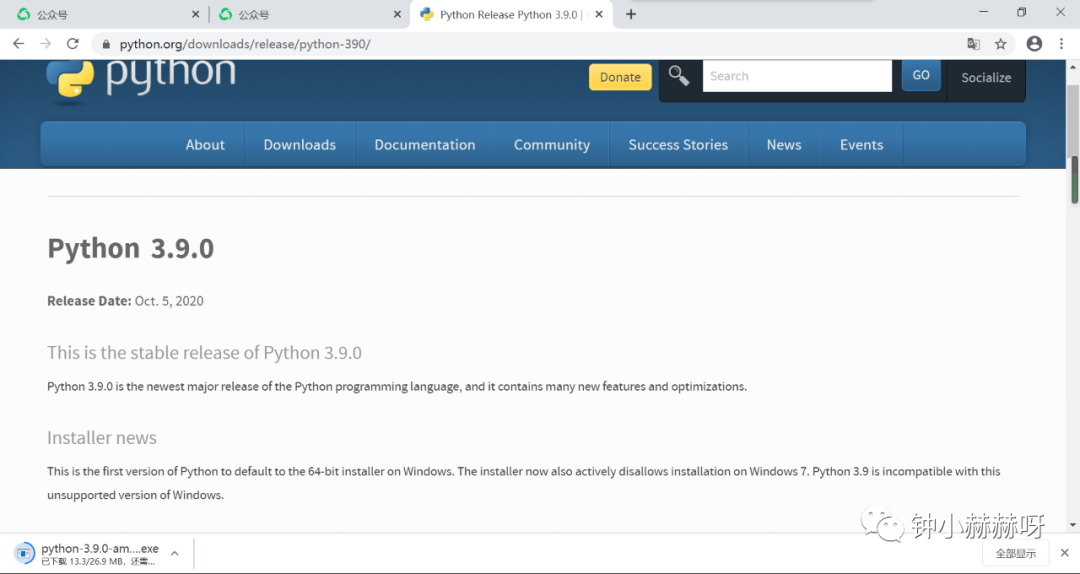
Task: Click the scrollbar up arrow
Action: pos(1073,66)
